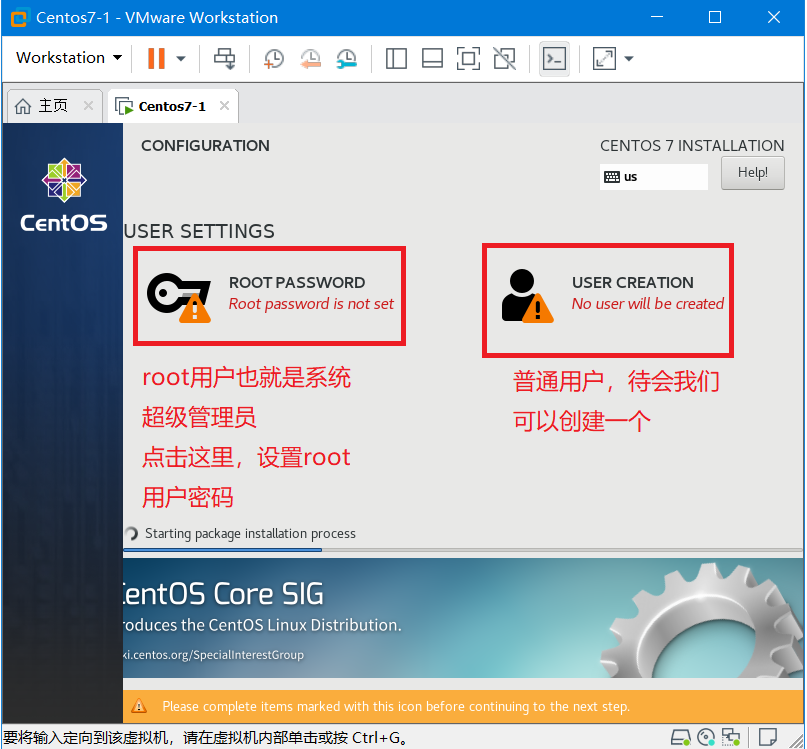Click the stretch guest display icon
This screenshot has width=807, height=749.
tap(604, 58)
